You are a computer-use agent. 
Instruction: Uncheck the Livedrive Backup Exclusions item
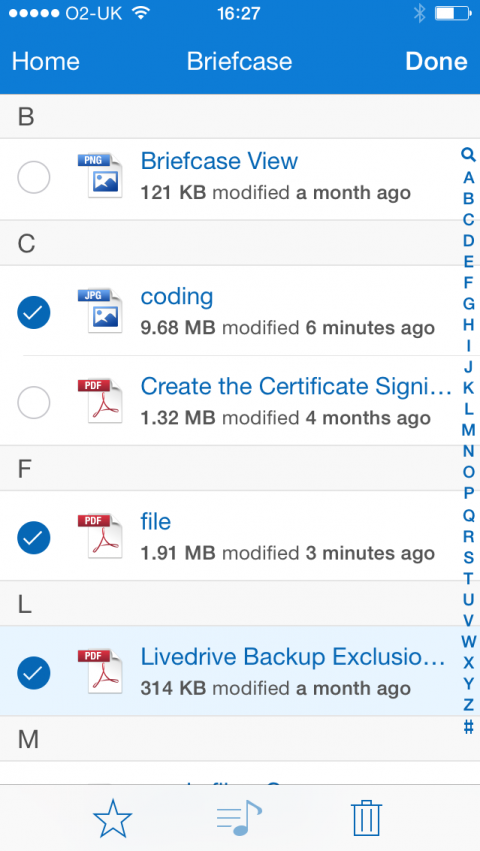34,673
